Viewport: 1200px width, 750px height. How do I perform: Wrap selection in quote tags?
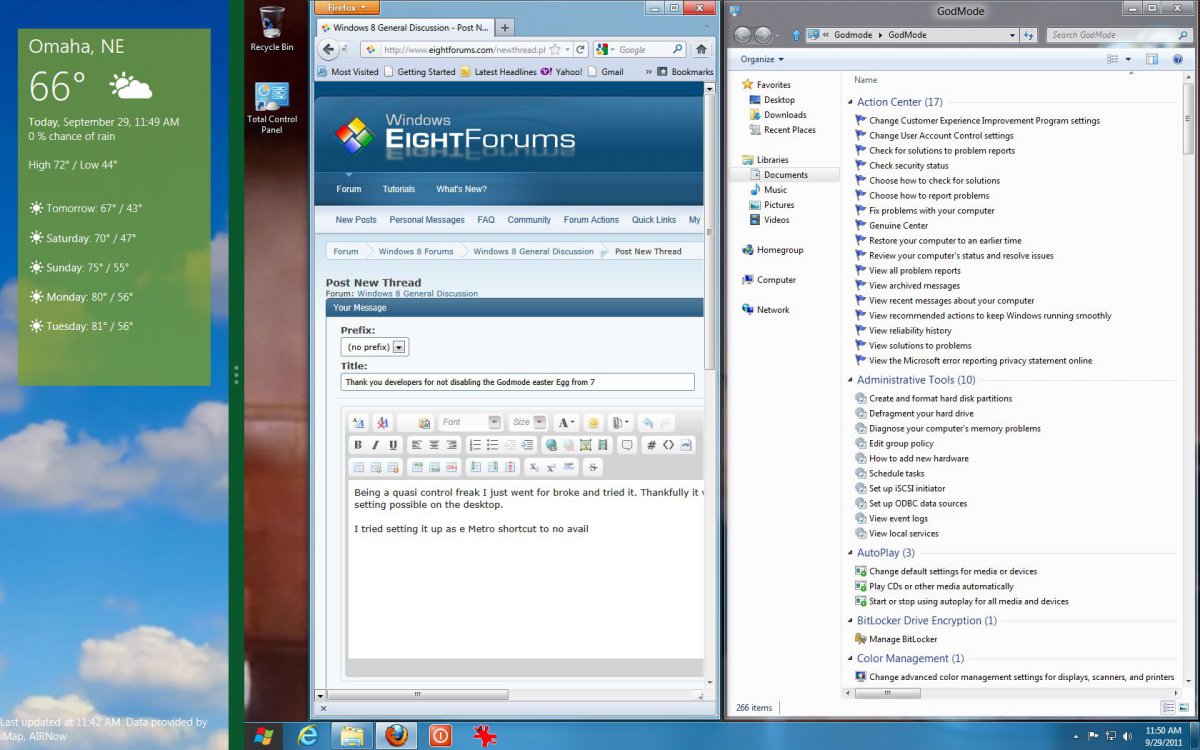coord(627,445)
